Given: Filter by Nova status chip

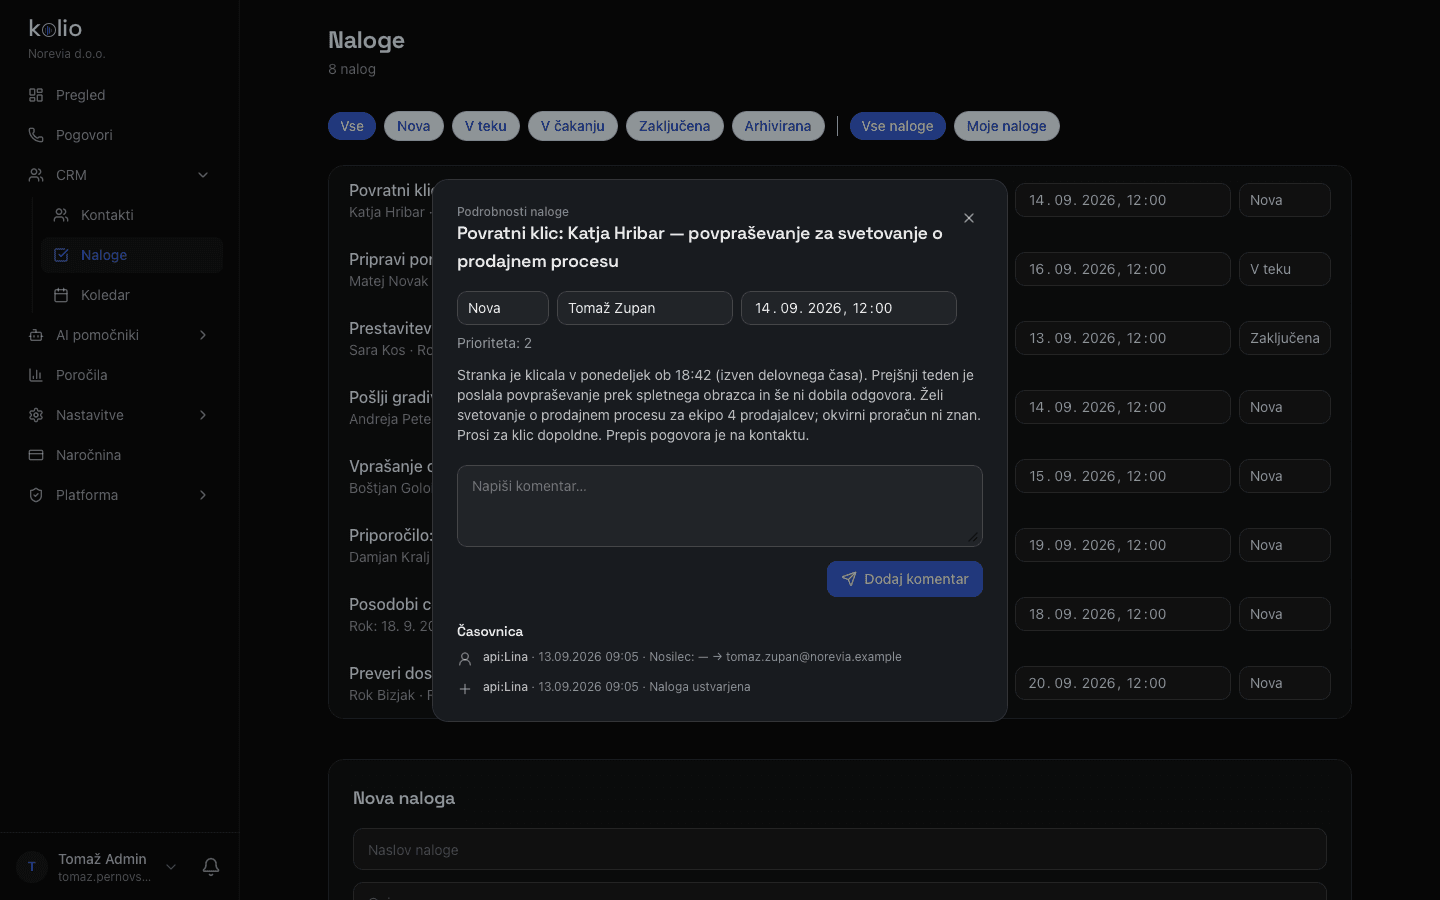Looking at the screenshot, I should 414,126.
